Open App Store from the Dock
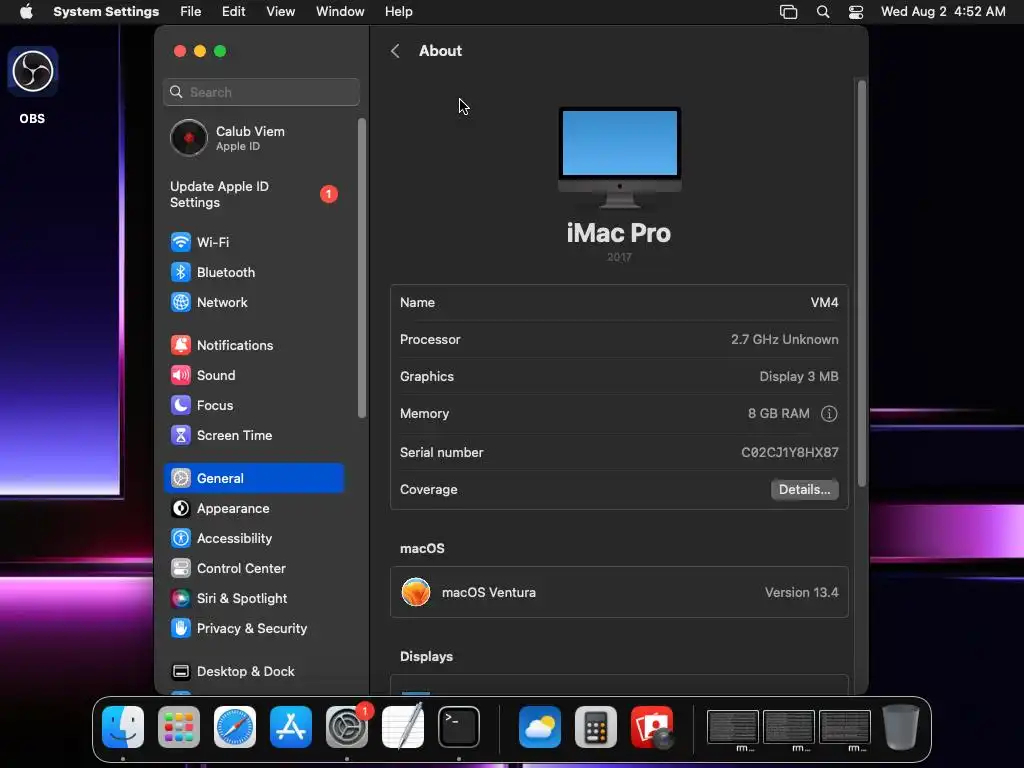 (291, 727)
